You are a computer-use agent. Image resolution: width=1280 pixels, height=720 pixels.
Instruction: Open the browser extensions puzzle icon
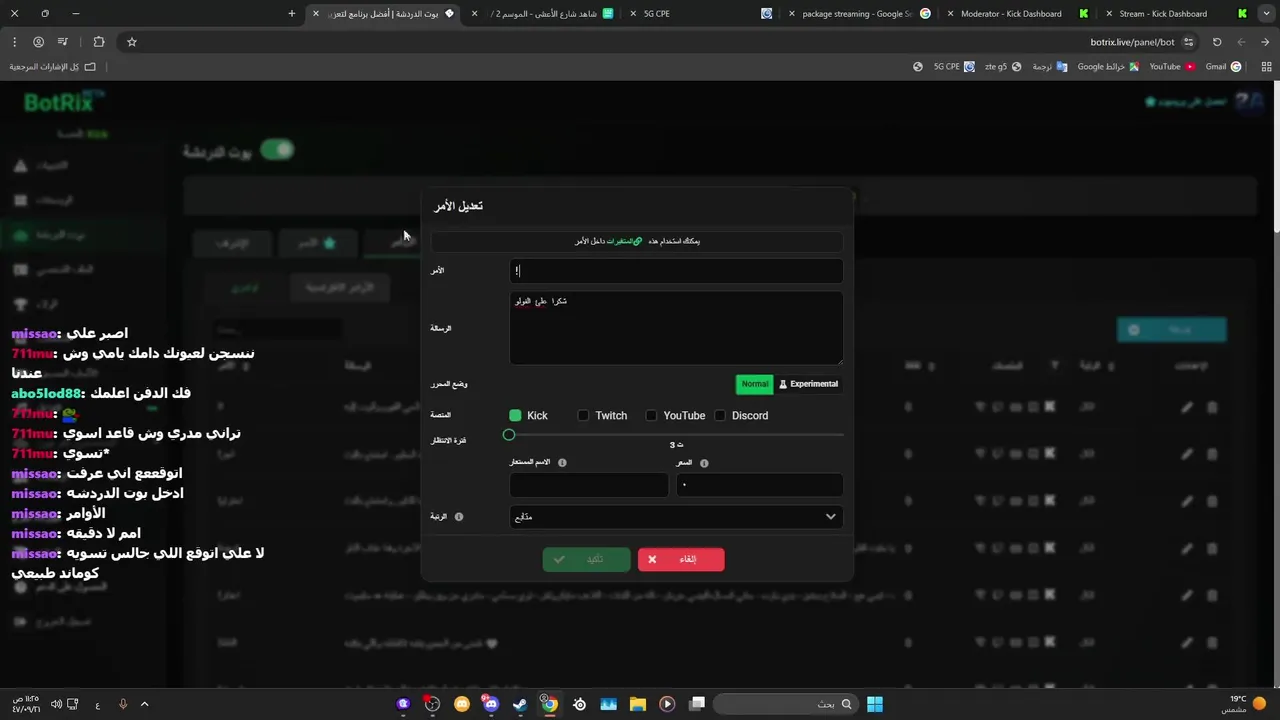coord(98,42)
